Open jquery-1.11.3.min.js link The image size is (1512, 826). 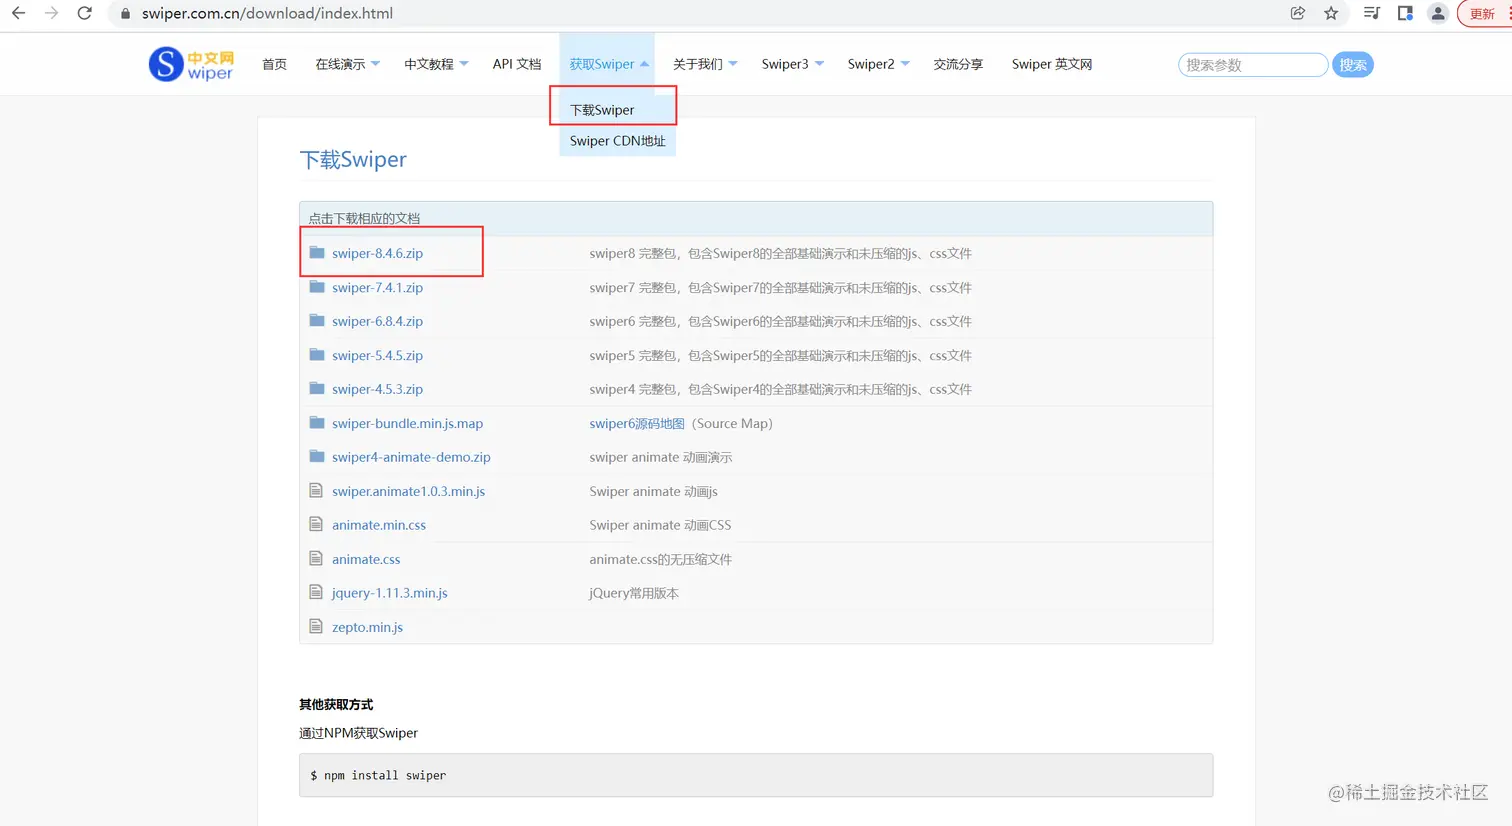tap(389, 593)
